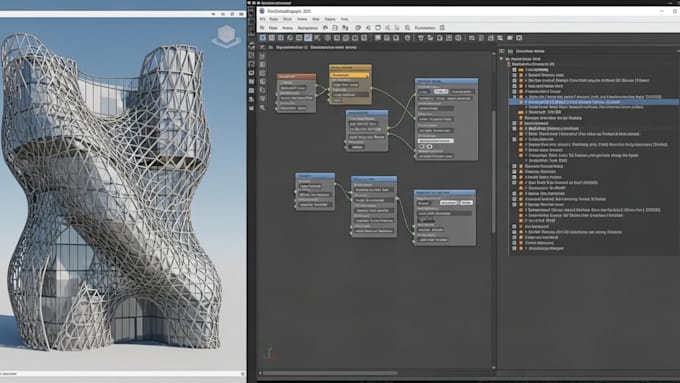Click the horizontal scrollbar thumb below the node canvas

(331, 373)
